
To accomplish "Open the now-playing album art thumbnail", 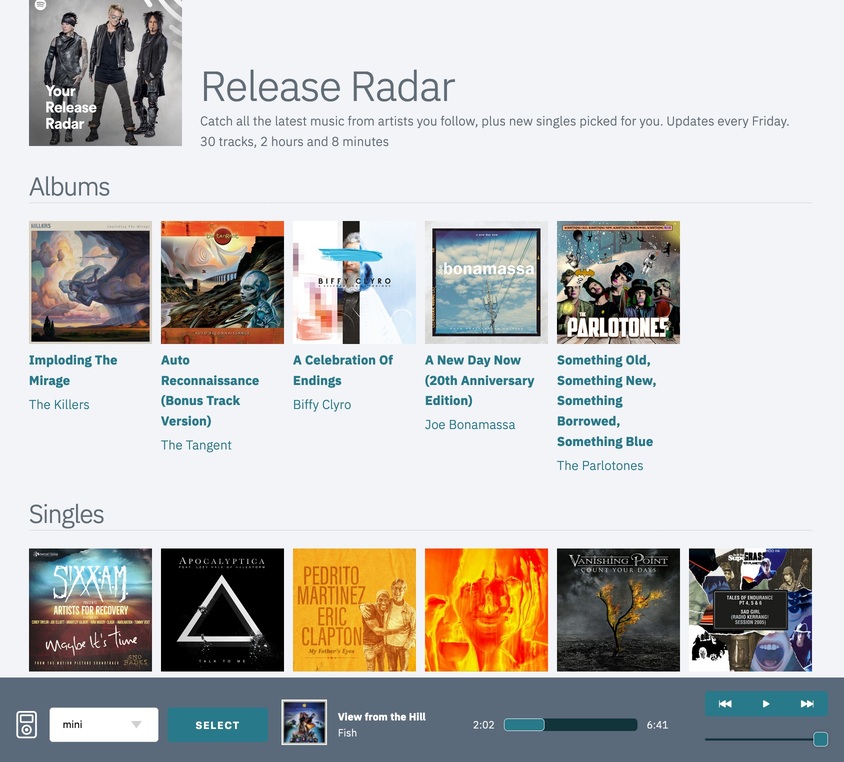I will 304,722.
